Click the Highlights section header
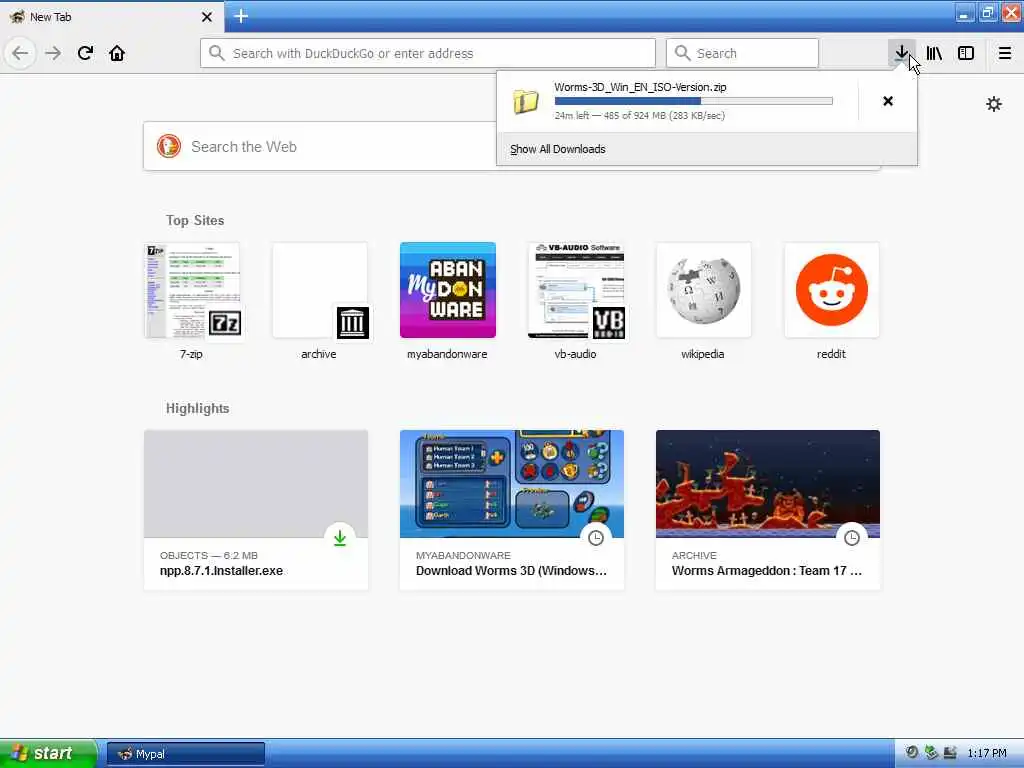Image resolution: width=1024 pixels, height=768 pixels. coord(197,408)
